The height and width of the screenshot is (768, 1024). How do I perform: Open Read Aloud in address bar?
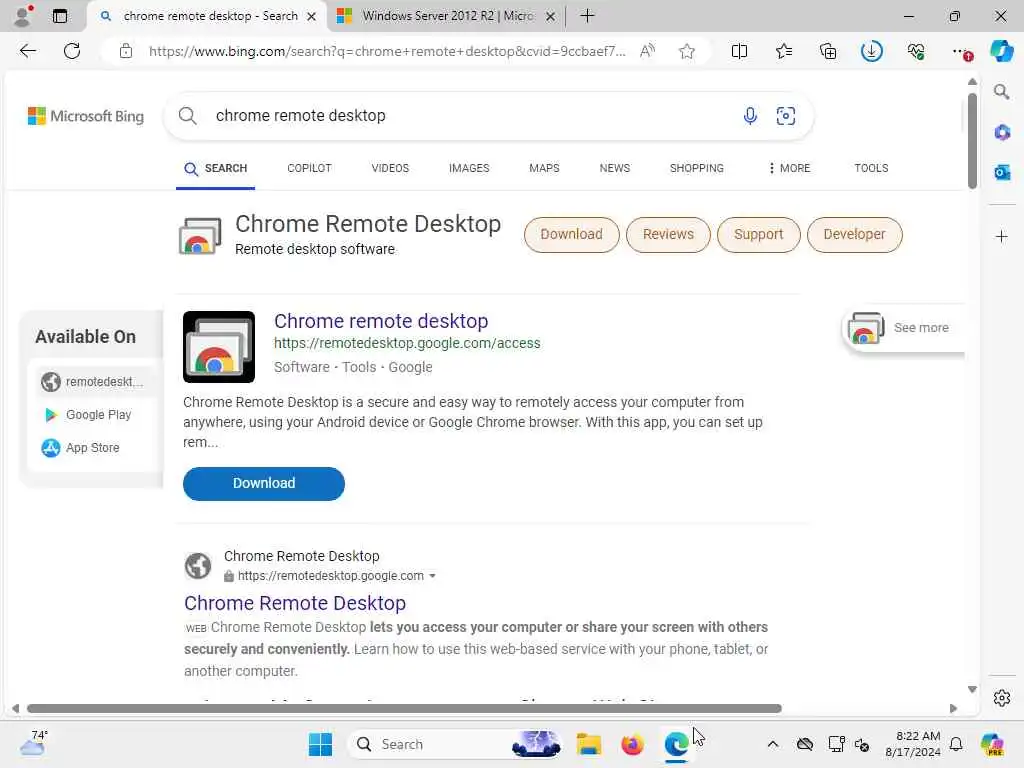coord(647,51)
